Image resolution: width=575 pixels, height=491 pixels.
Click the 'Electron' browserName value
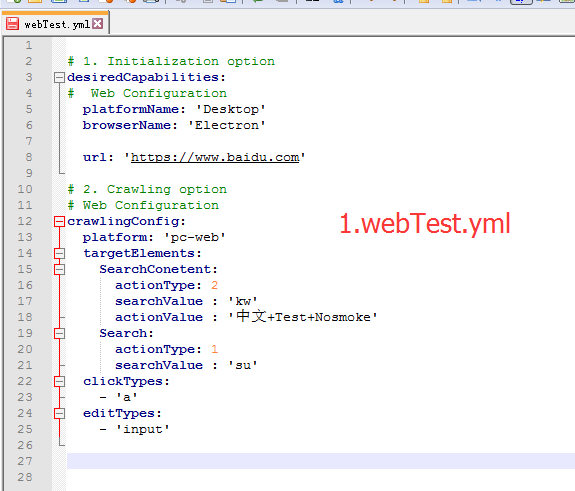click(227, 125)
